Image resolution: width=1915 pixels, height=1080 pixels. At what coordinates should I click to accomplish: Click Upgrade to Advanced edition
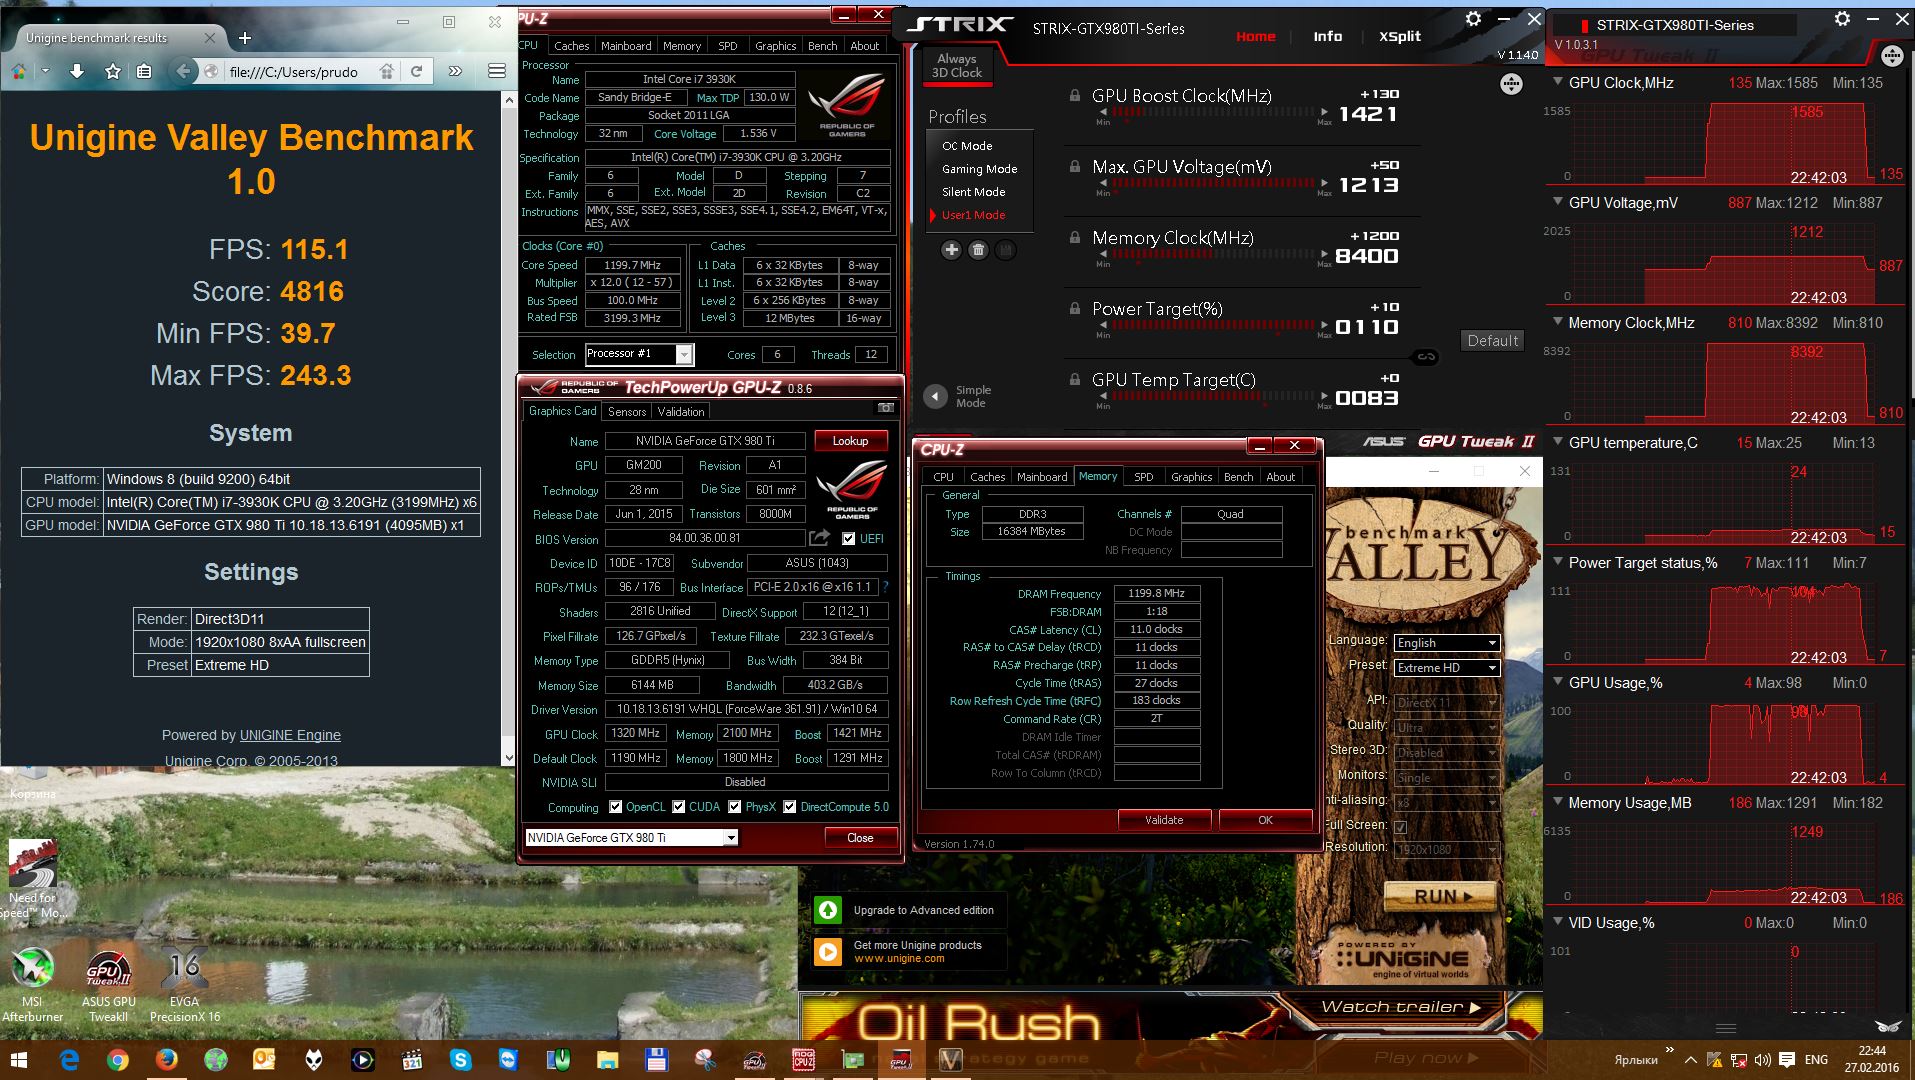(x=908, y=911)
